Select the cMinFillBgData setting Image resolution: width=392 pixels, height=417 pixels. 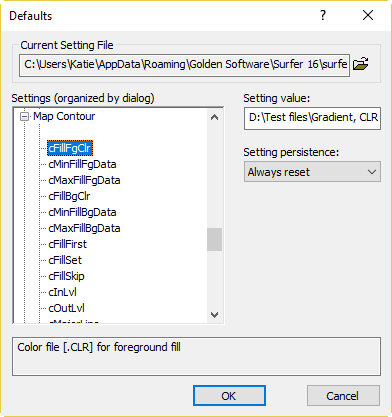click(82, 212)
